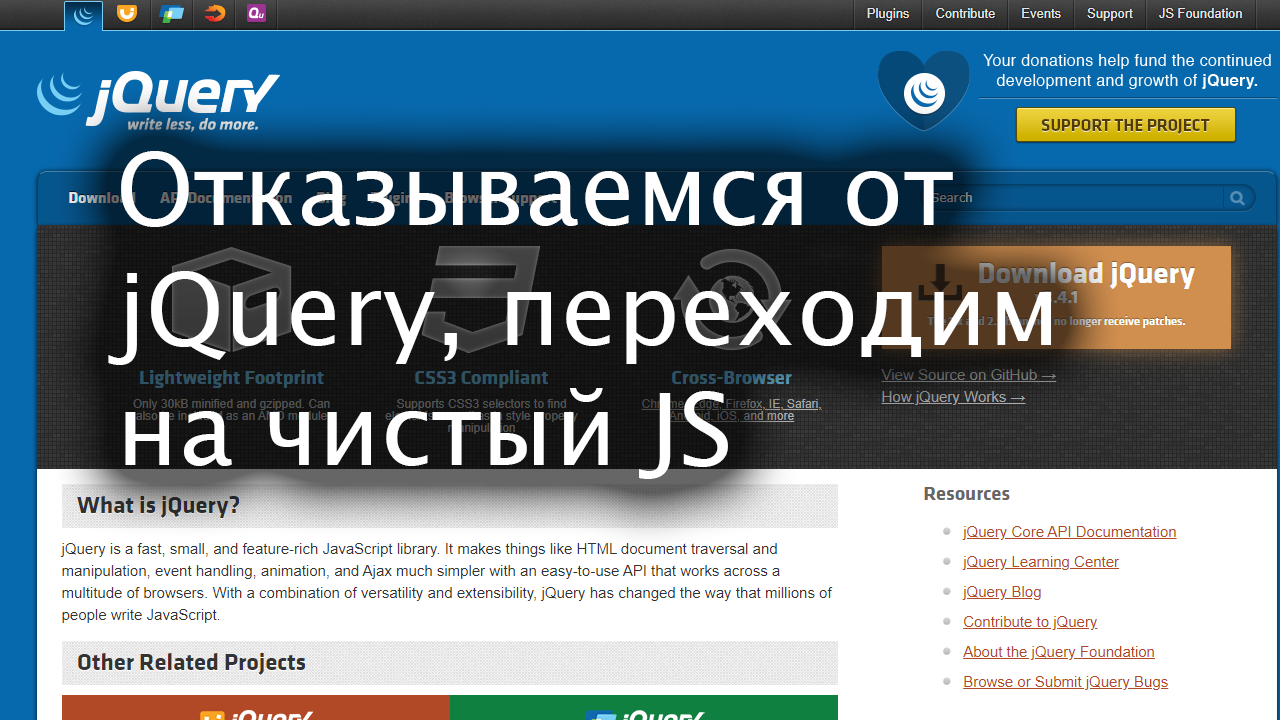Click the 'Lightweight Footprint' heading
Viewport: 1280px width, 720px height.
[x=231, y=378]
